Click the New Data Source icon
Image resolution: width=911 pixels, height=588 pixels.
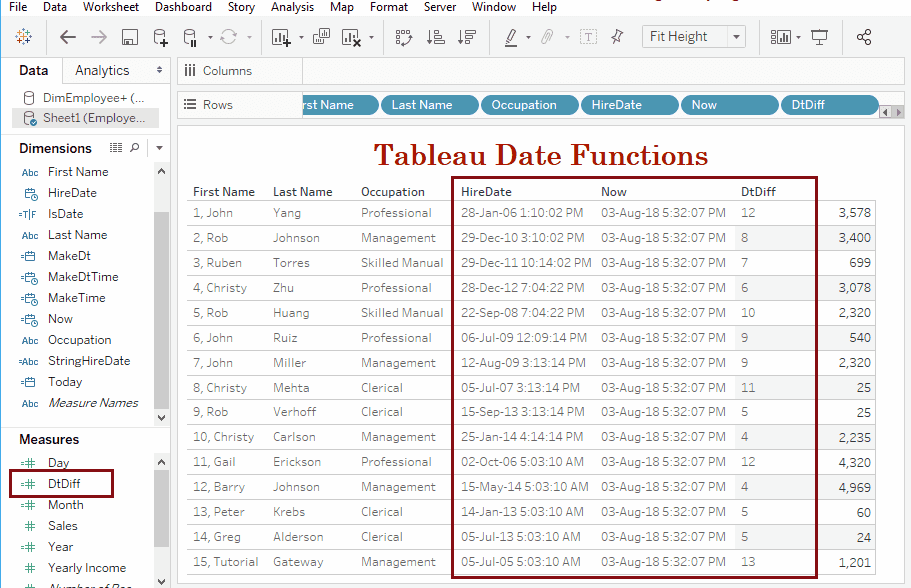pyautogui.click(x=160, y=37)
